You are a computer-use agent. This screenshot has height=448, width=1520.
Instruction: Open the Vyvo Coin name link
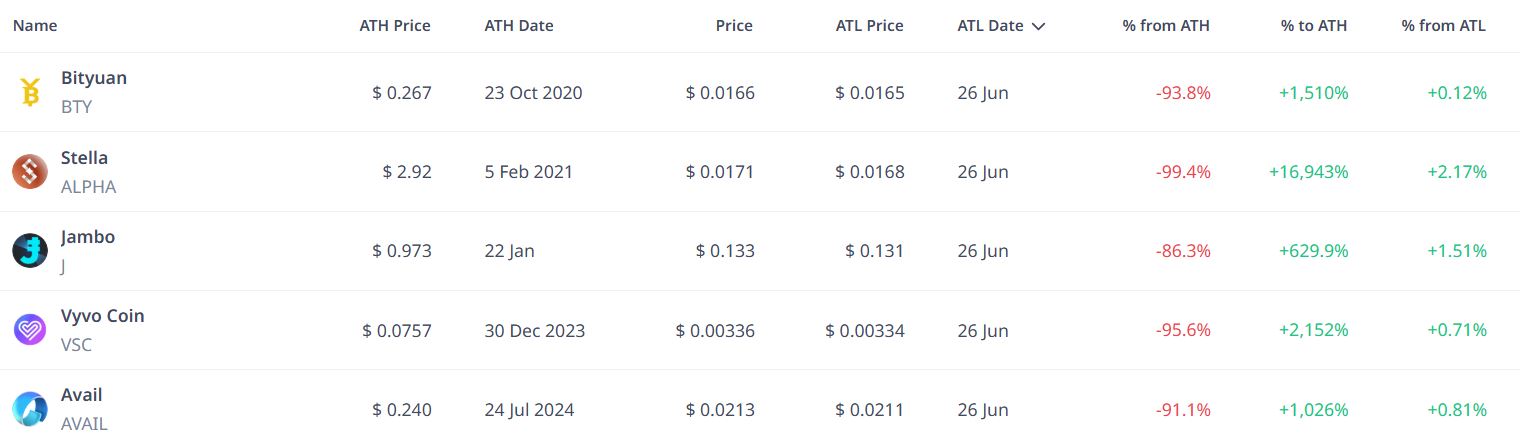[x=103, y=316]
